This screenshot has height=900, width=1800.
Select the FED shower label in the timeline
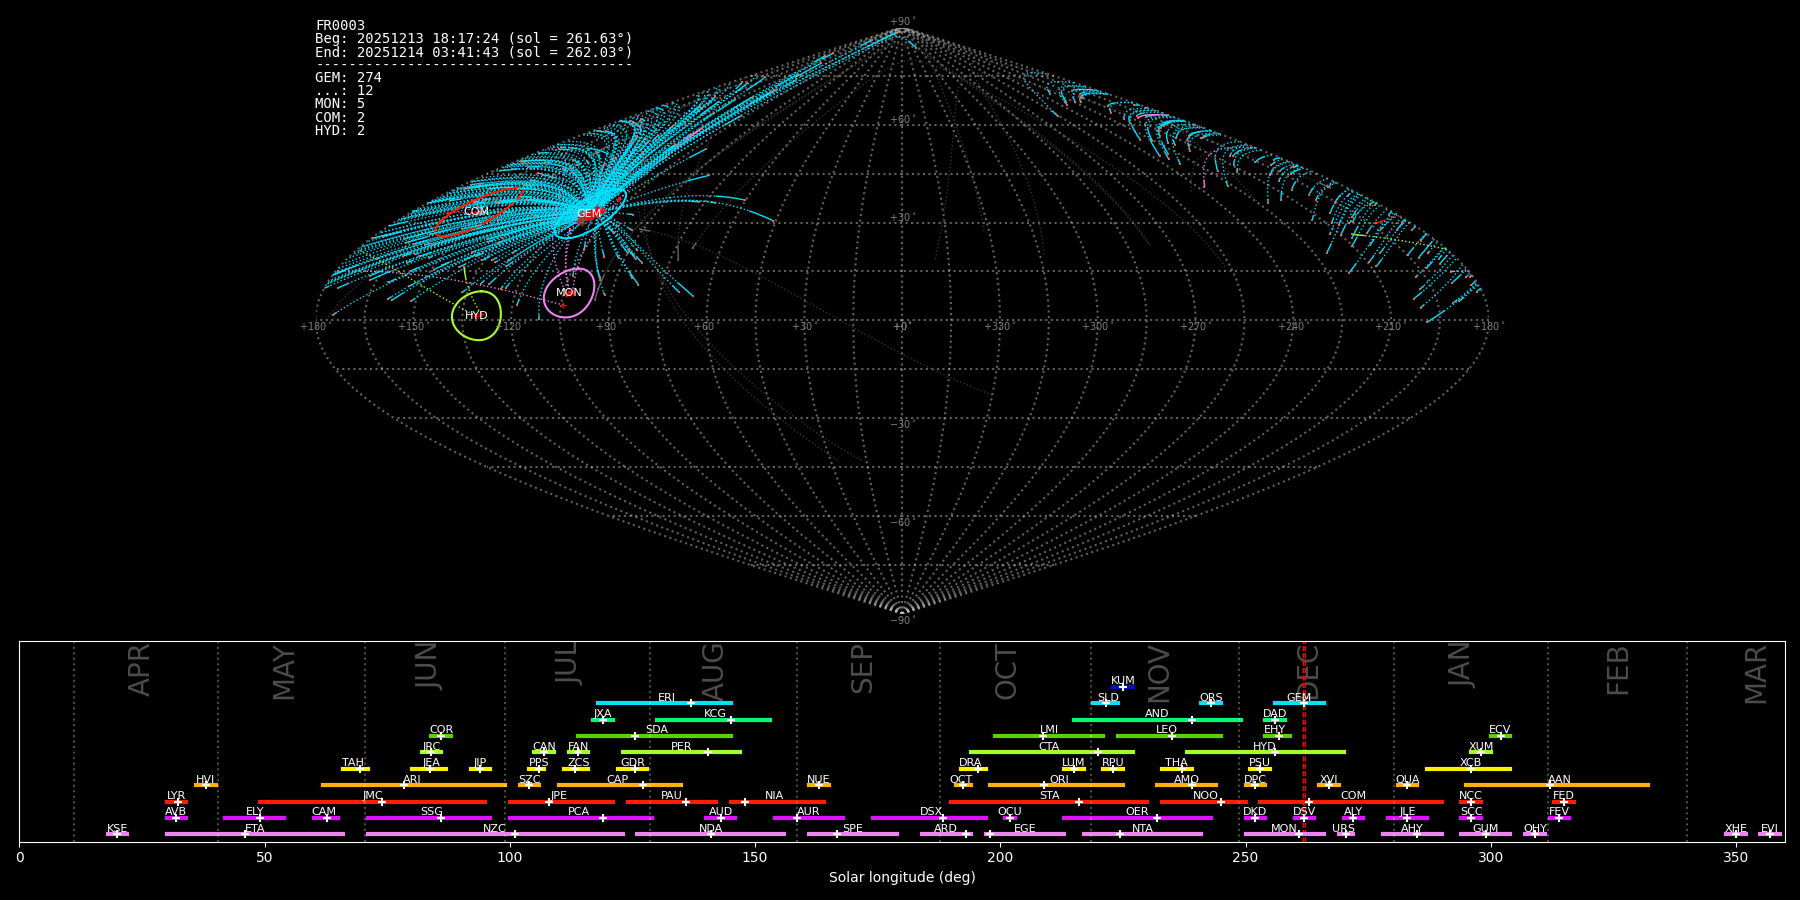[1563, 796]
